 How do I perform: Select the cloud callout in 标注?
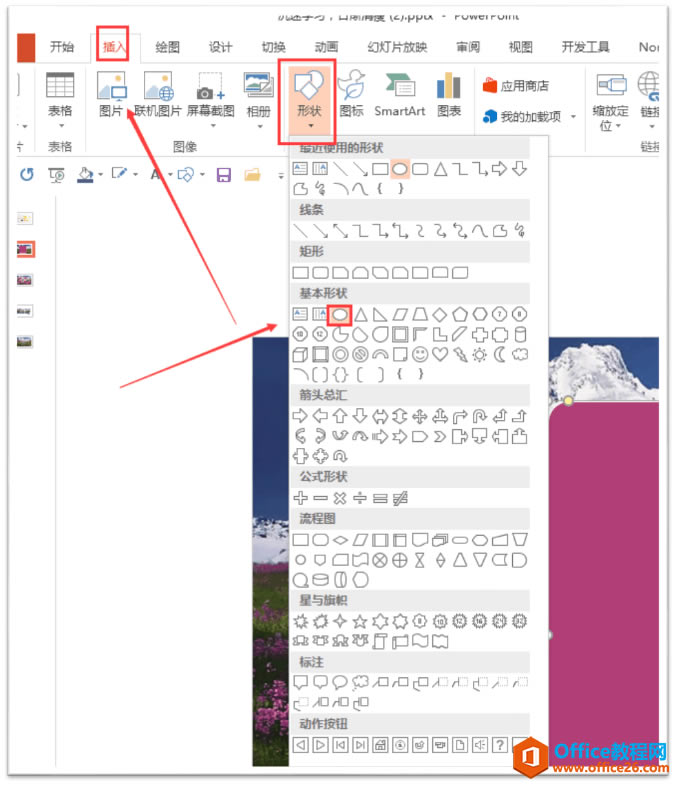coord(360,682)
